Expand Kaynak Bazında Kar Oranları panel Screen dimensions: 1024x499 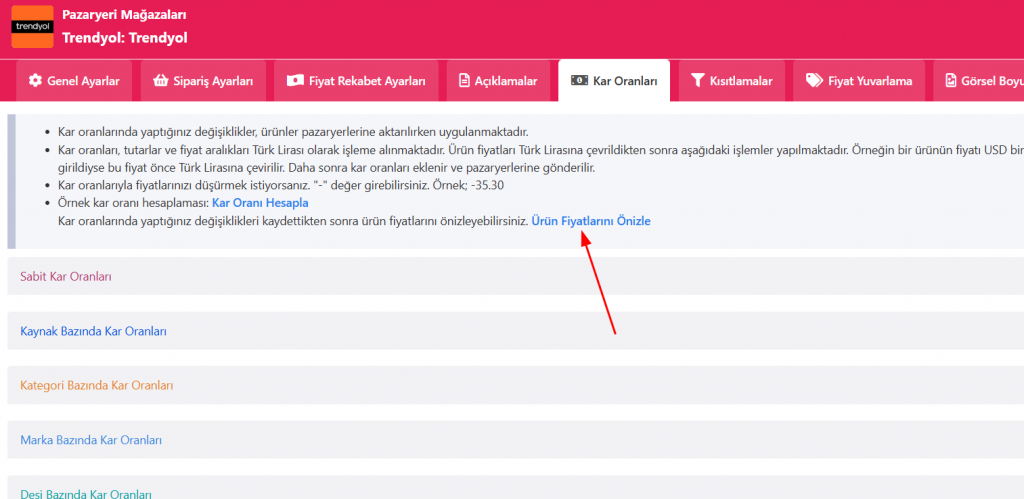93,331
